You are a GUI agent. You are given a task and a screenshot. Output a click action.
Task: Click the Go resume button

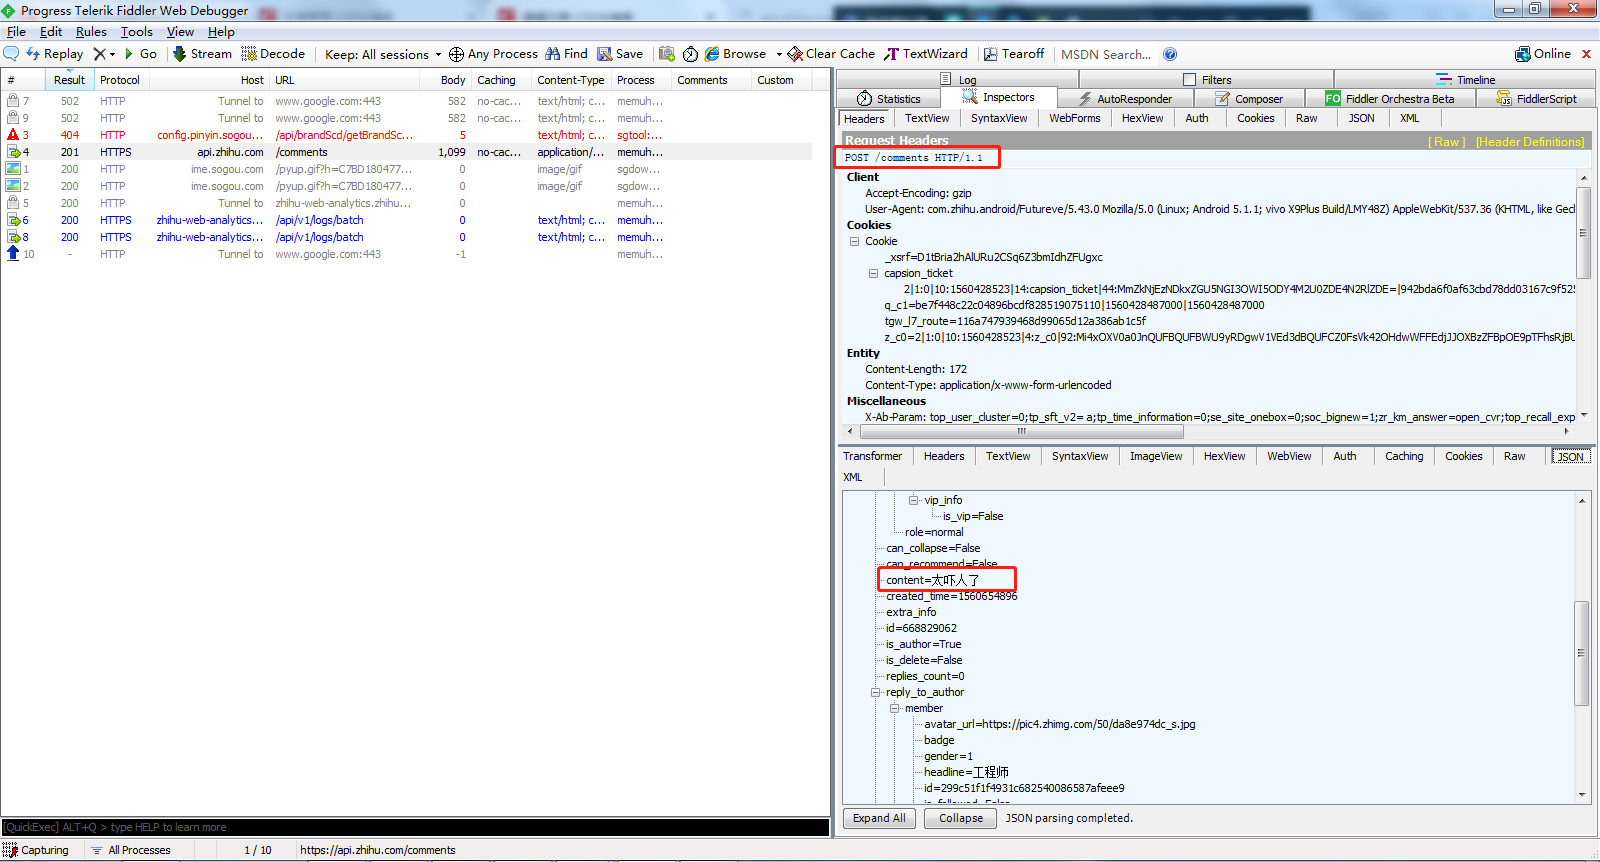coord(141,54)
